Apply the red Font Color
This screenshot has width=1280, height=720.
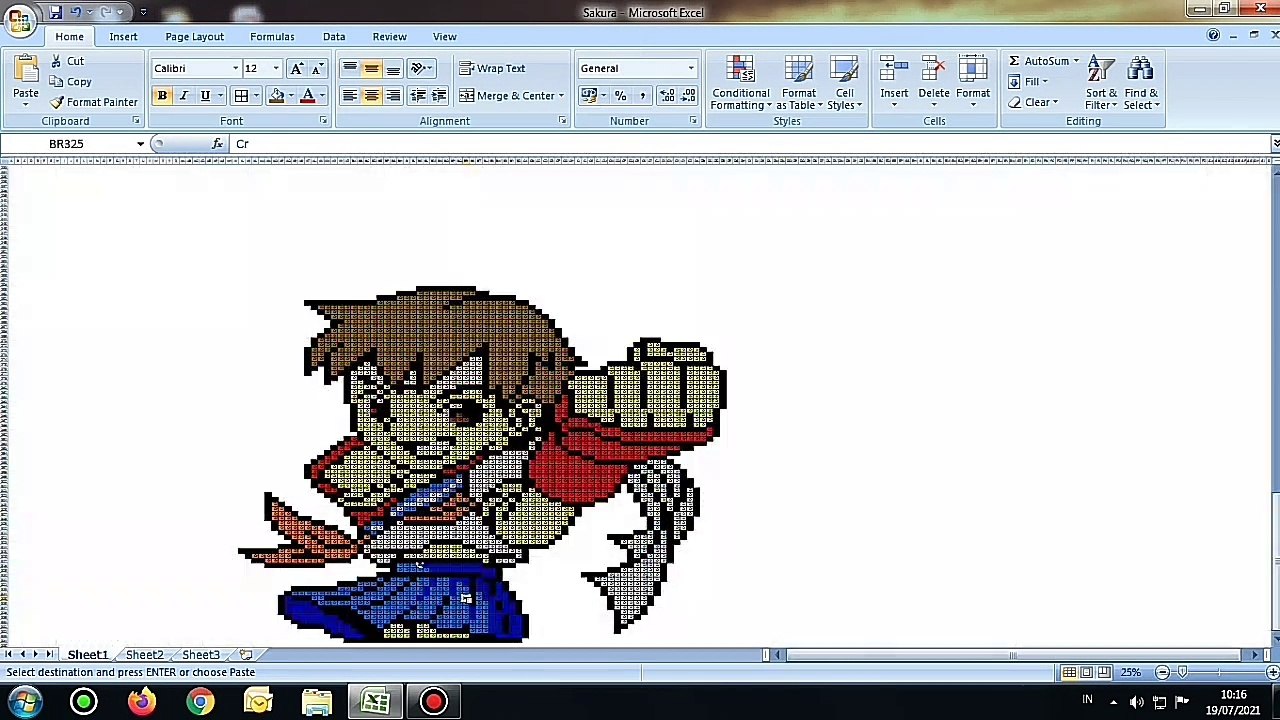[x=308, y=96]
